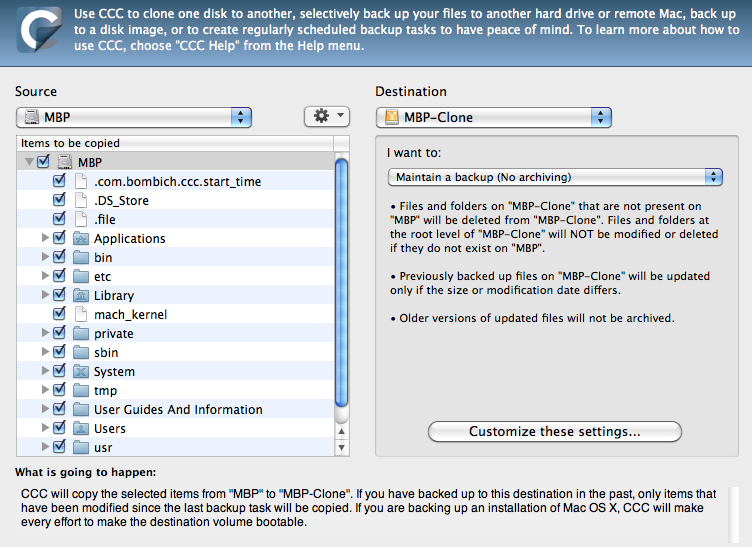Select the Applications row name
The height and width of the screenshot is (547, 752).
point(129,238)
